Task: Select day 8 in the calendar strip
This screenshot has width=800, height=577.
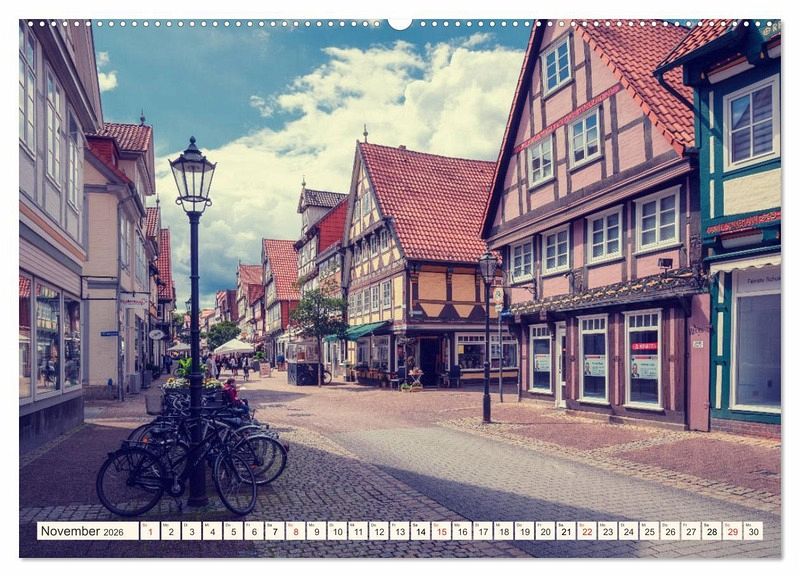Action: pyautogui.click(x=295, y=531)
